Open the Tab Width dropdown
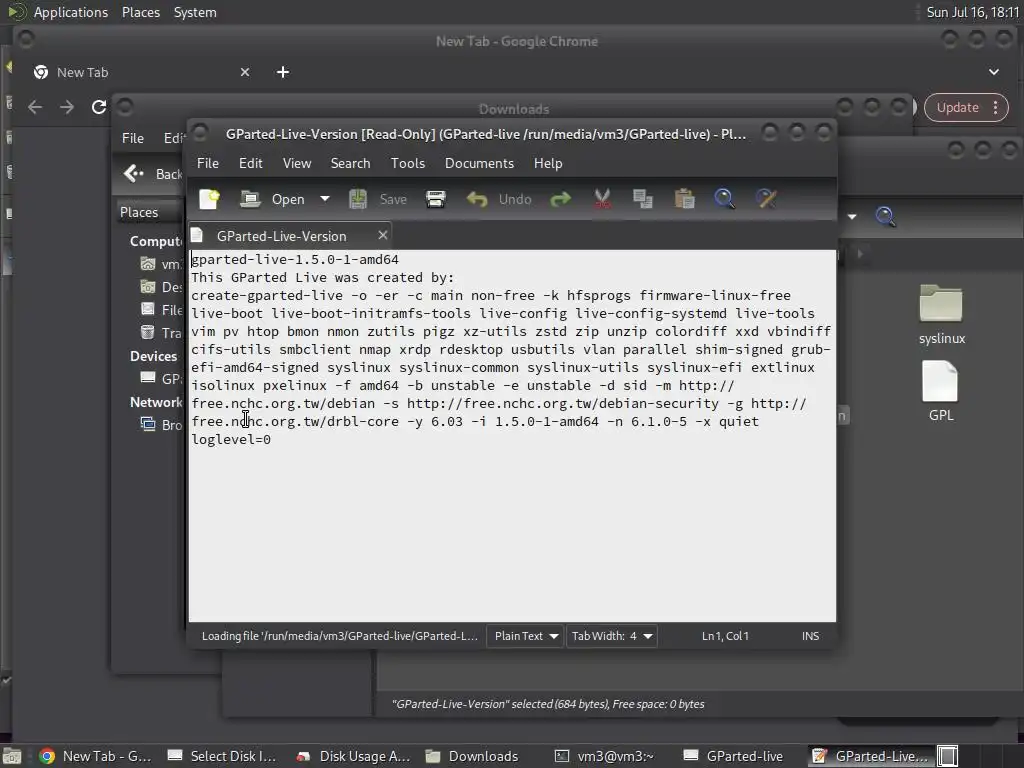Image resolution: width=1024 pixels, height=768 pixels. pos(612,636)
